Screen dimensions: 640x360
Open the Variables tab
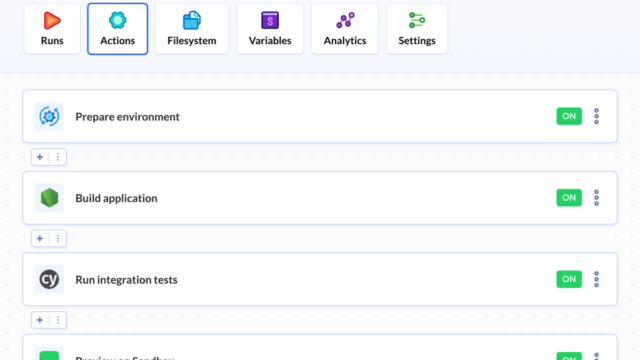270,29
